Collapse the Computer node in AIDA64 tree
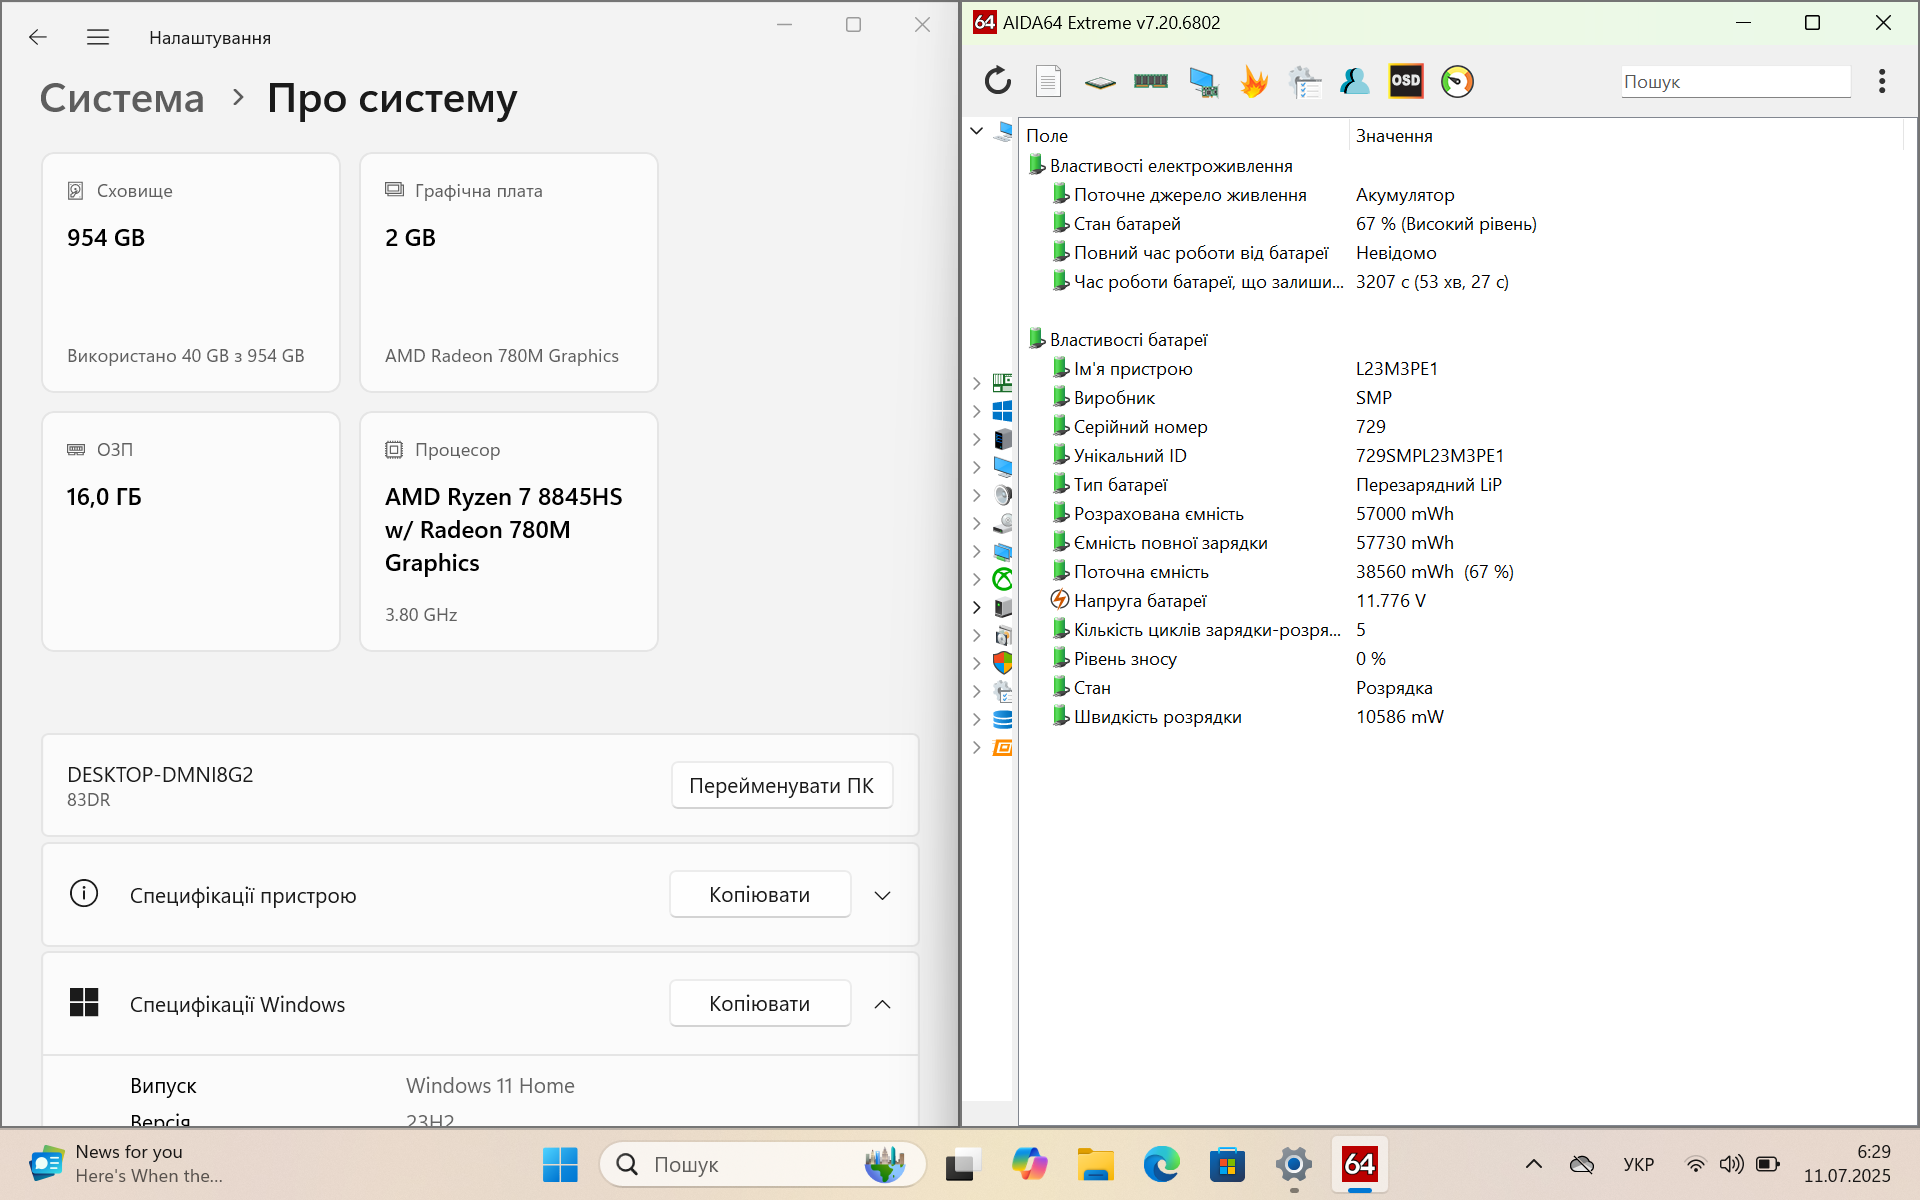This screenshot has width=1920, height=1200. 977,131
